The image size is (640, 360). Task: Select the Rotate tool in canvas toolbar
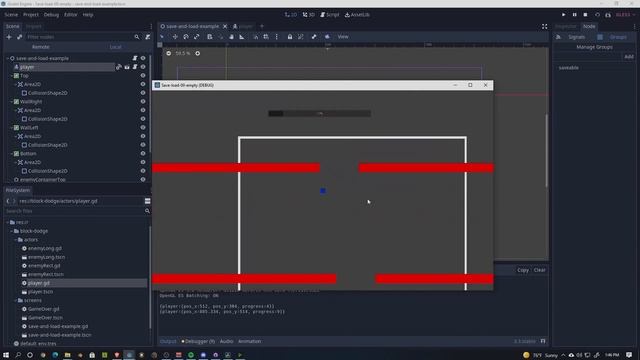(186, 37)
